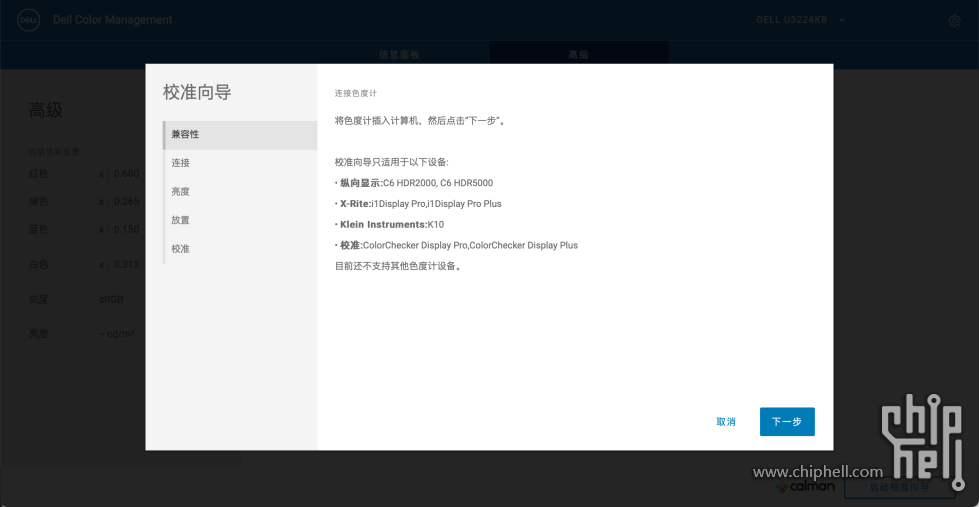Image resolution: width=979 pixels, height=507 pixels.
Task: Switch to the 信息面板 tab
Action: point(400,55)
